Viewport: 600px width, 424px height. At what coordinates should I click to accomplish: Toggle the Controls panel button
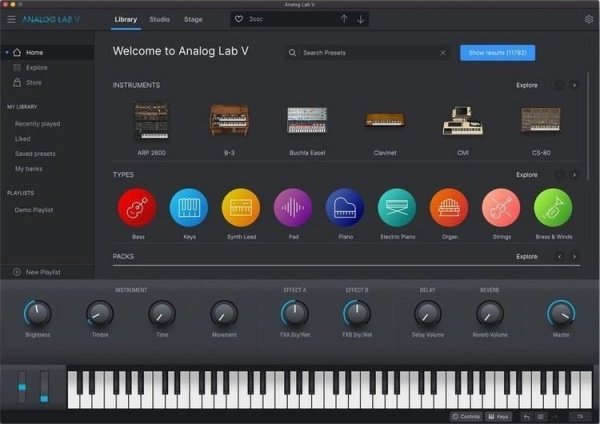(466, 416)
